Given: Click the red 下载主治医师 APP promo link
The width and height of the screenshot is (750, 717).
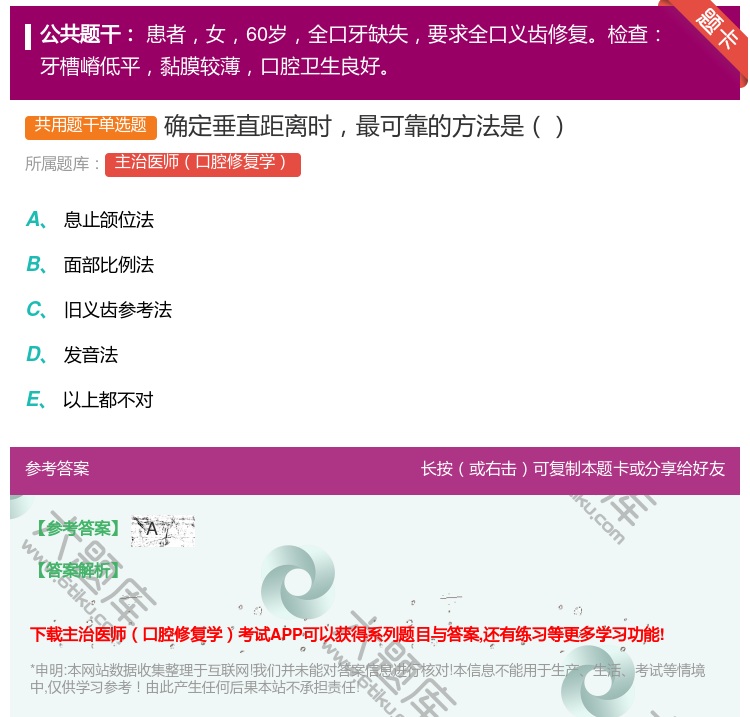Looking at the screenshot, I should [347, 635].
